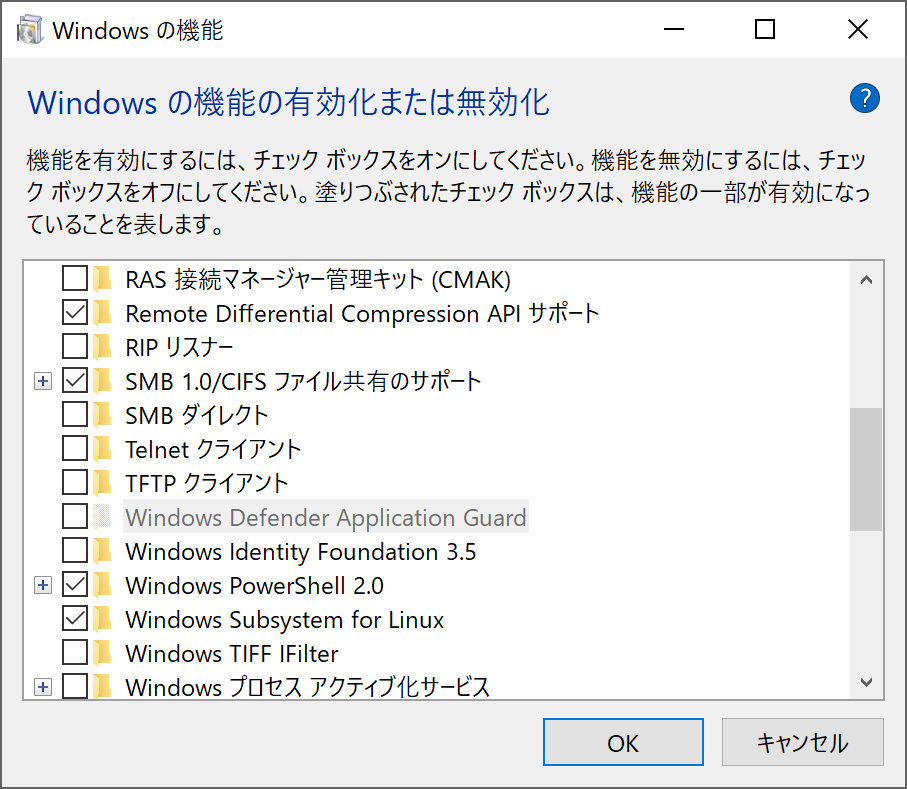Click folder icon beside Remote Differential Compression API

(x=103, y=313)
